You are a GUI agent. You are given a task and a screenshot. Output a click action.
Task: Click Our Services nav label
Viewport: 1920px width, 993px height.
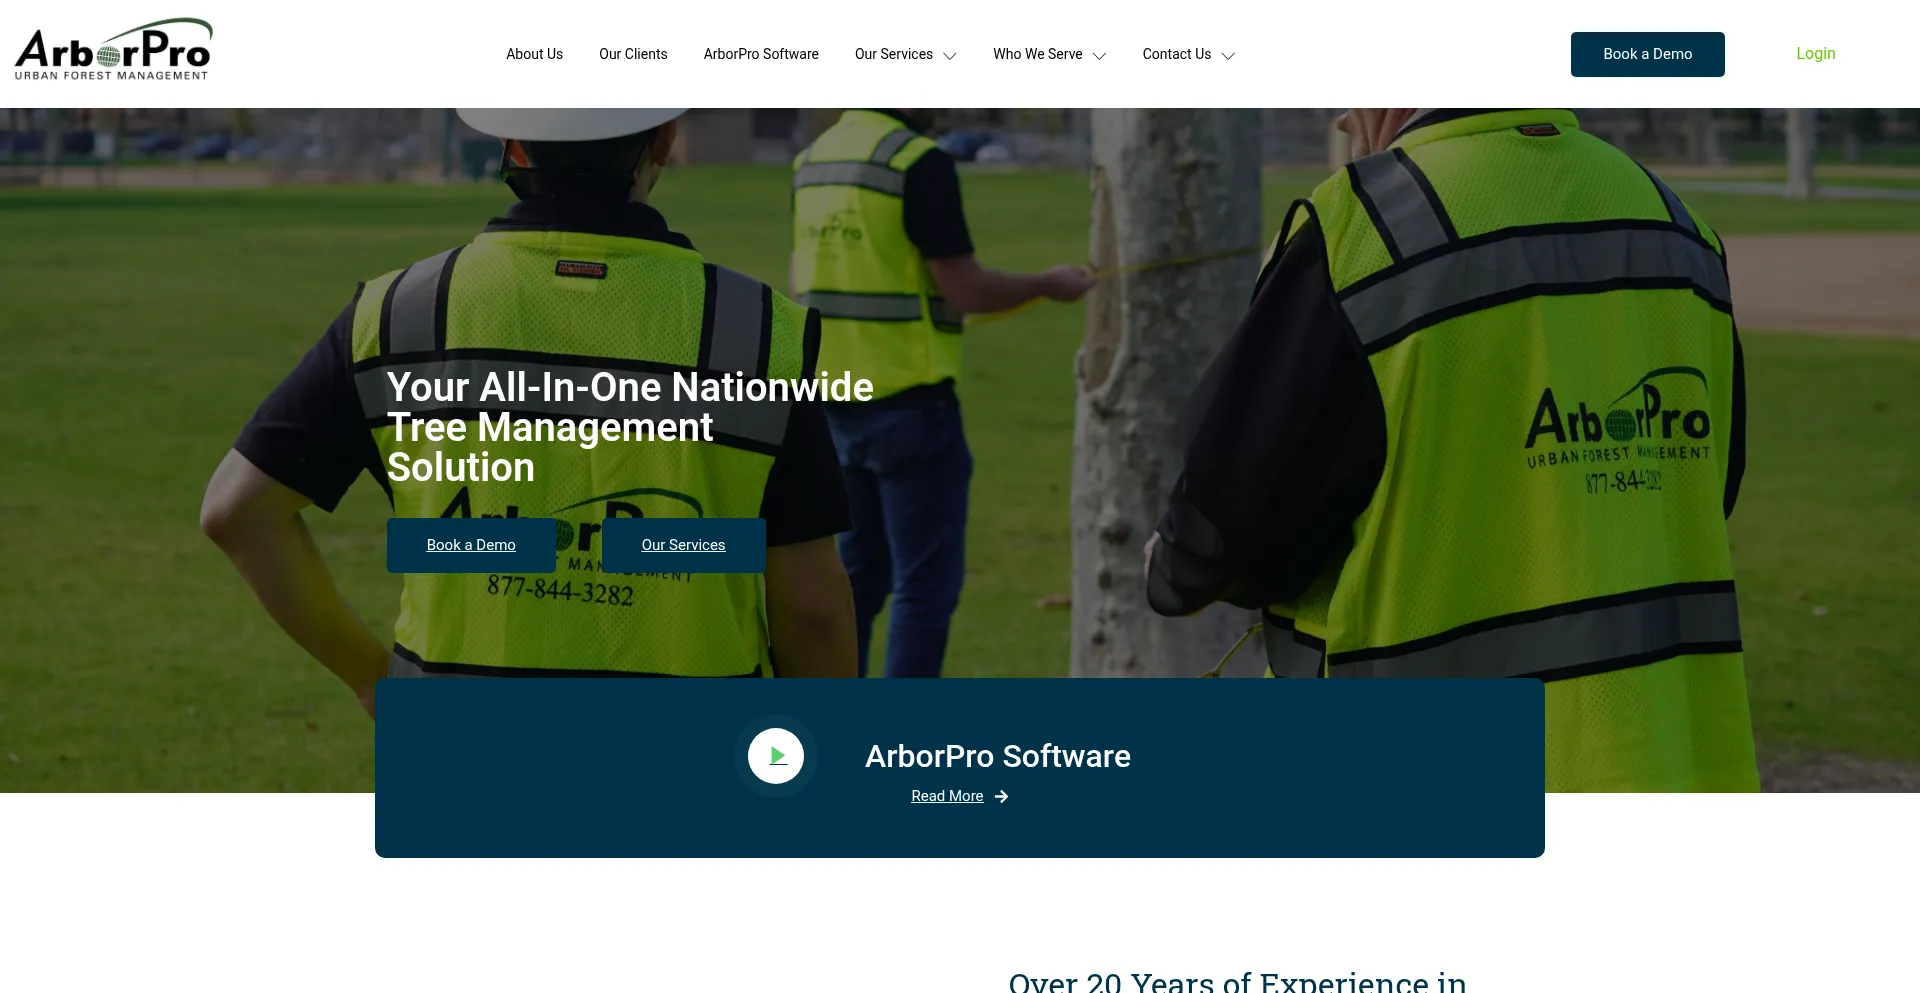click(893, 54)
